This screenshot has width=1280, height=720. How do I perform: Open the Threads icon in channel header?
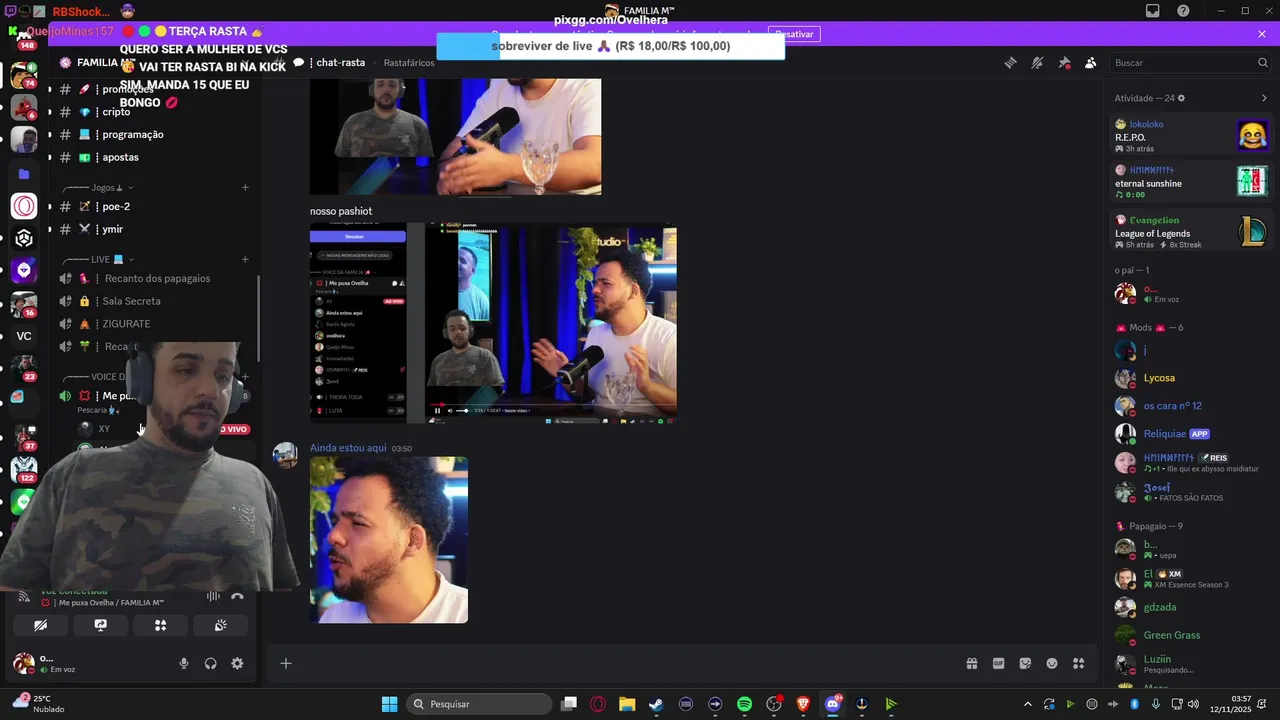1010,63
